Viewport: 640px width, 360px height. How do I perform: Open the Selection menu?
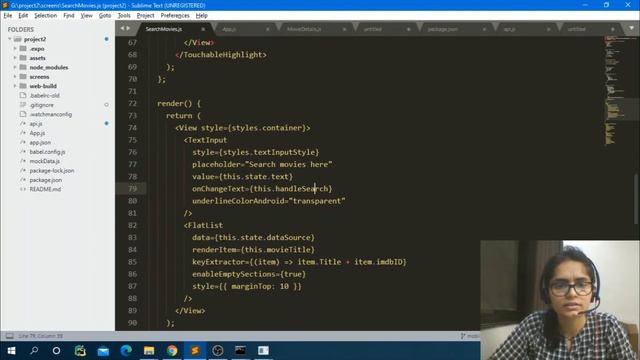[x=45, y=16]
